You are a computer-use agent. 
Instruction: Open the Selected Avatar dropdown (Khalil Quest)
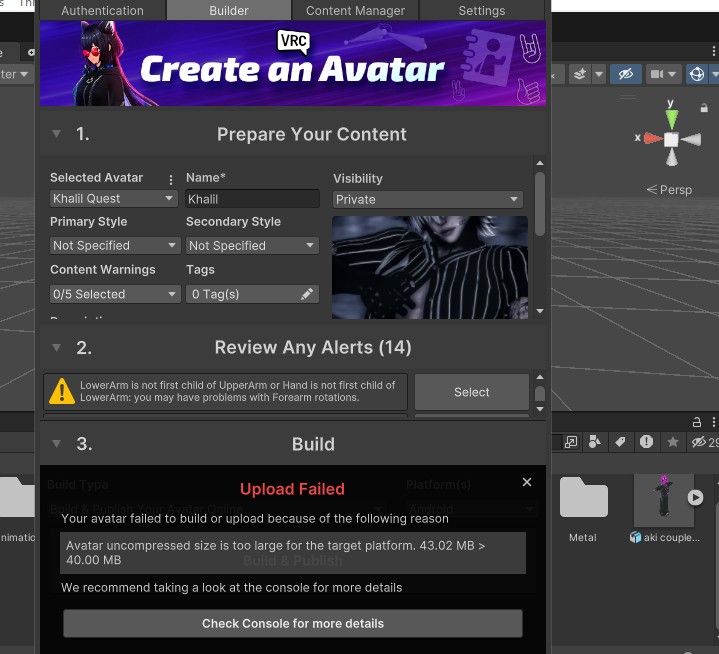tap(113, 199)
